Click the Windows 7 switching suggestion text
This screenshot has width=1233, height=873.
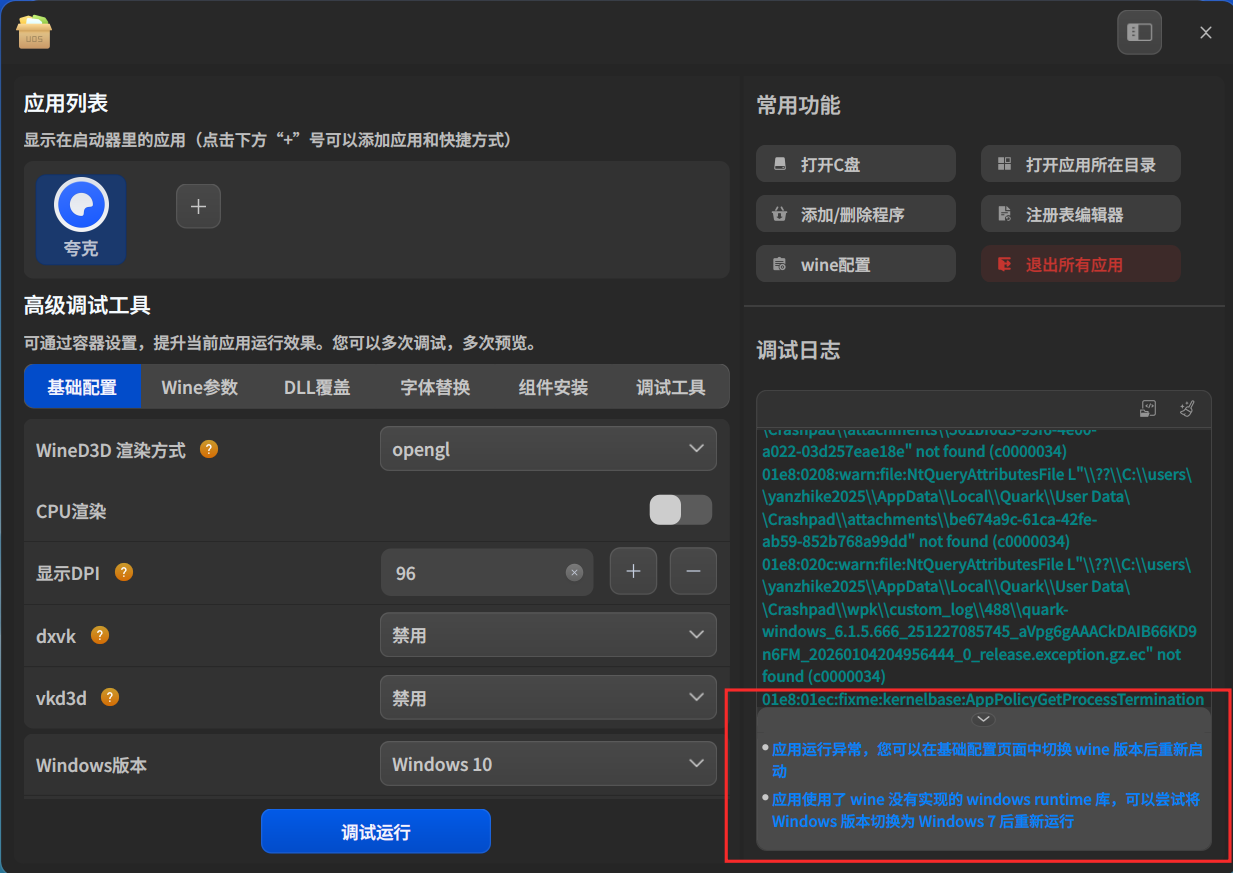coord(986,810)
